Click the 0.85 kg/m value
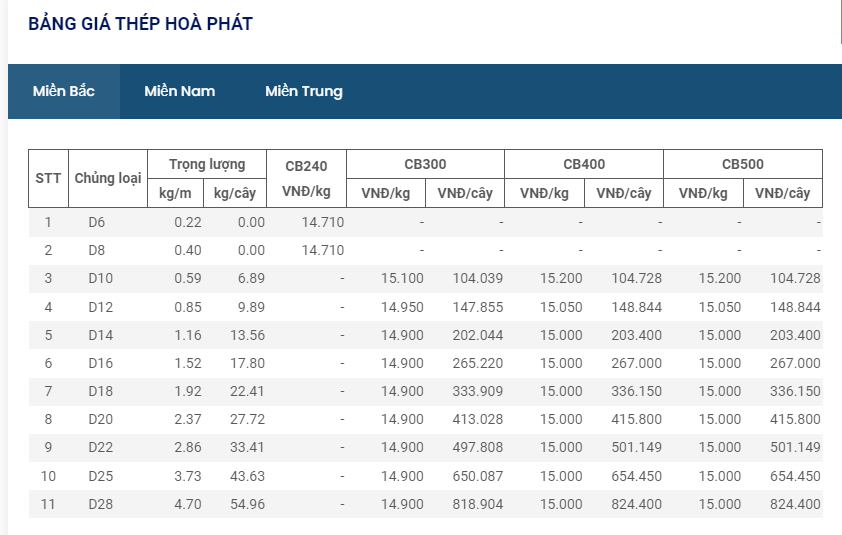This screenshot has height=535, width=842. (188, 307)
